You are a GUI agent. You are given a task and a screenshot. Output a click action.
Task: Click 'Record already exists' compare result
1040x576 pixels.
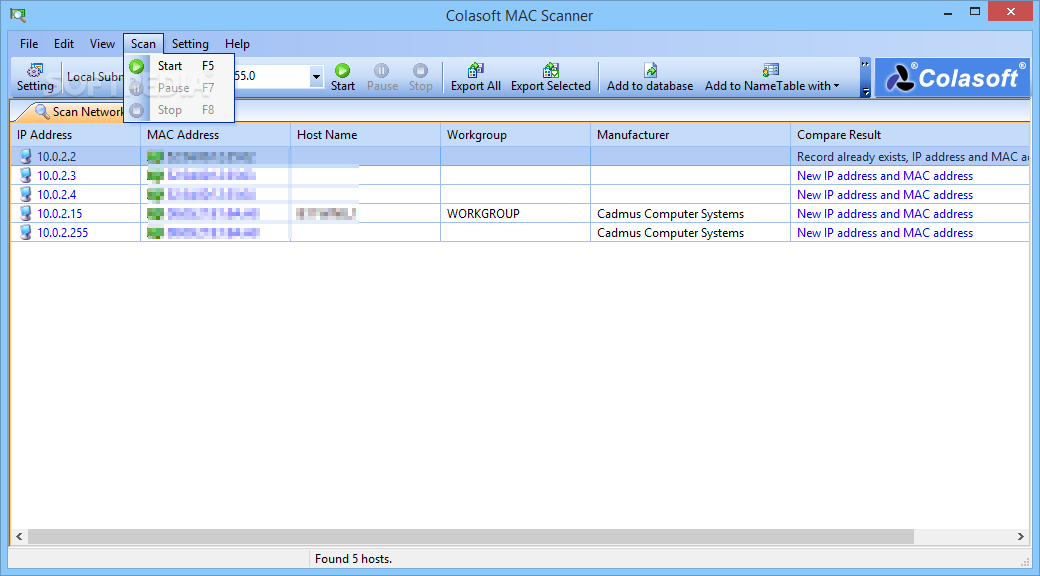pyautogui.click(x=913, y=157)
